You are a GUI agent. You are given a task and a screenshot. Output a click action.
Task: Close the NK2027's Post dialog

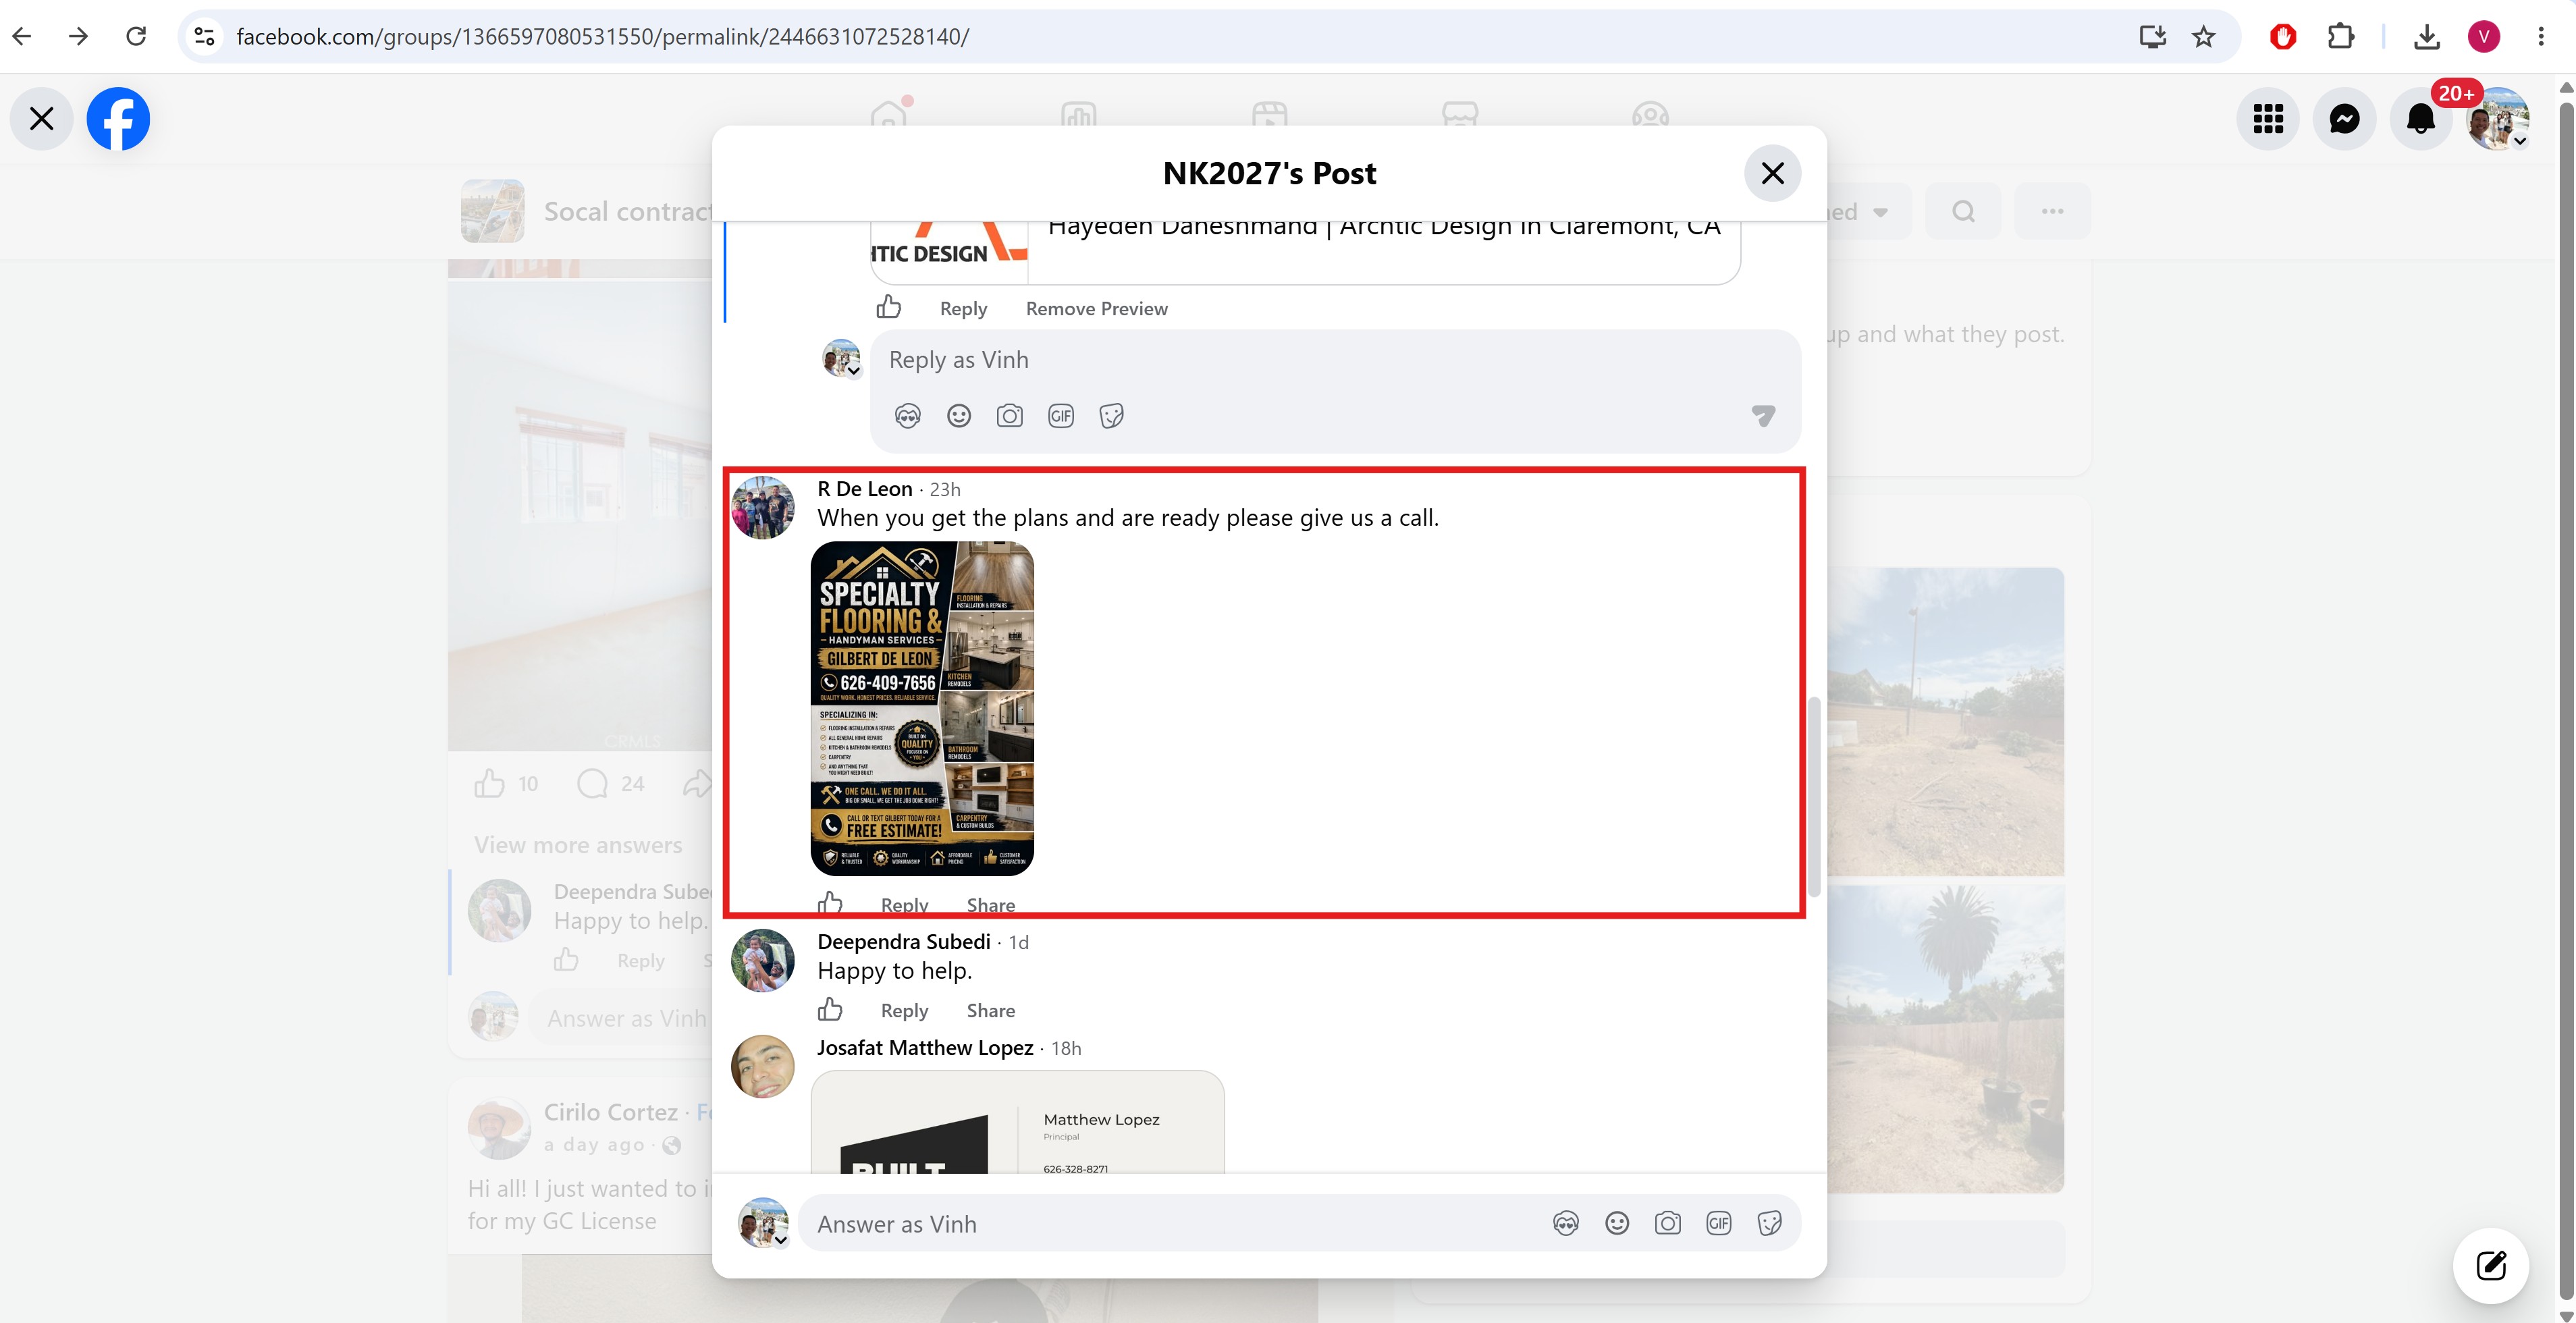tap(1772, 173)
